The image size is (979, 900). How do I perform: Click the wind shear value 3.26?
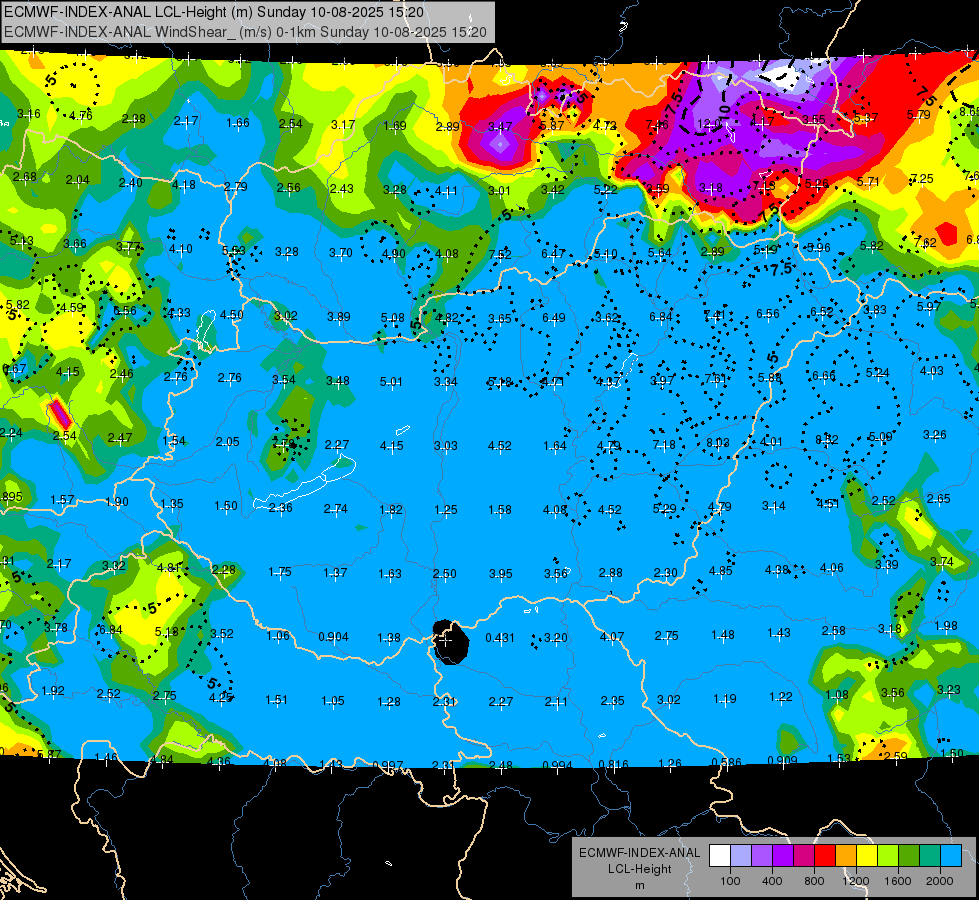coord(935,435)
